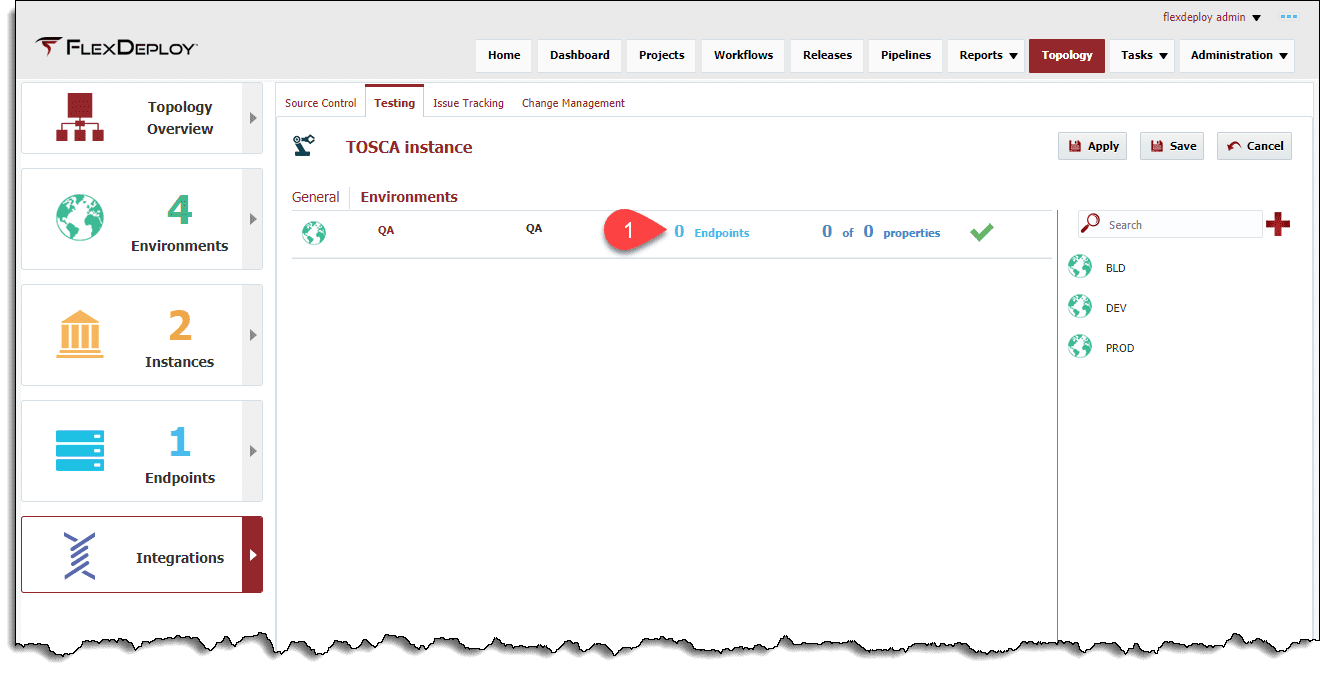Screen dimensions: 1320x678
Task: Select the PROD environment label
Action: [1120, 348]
